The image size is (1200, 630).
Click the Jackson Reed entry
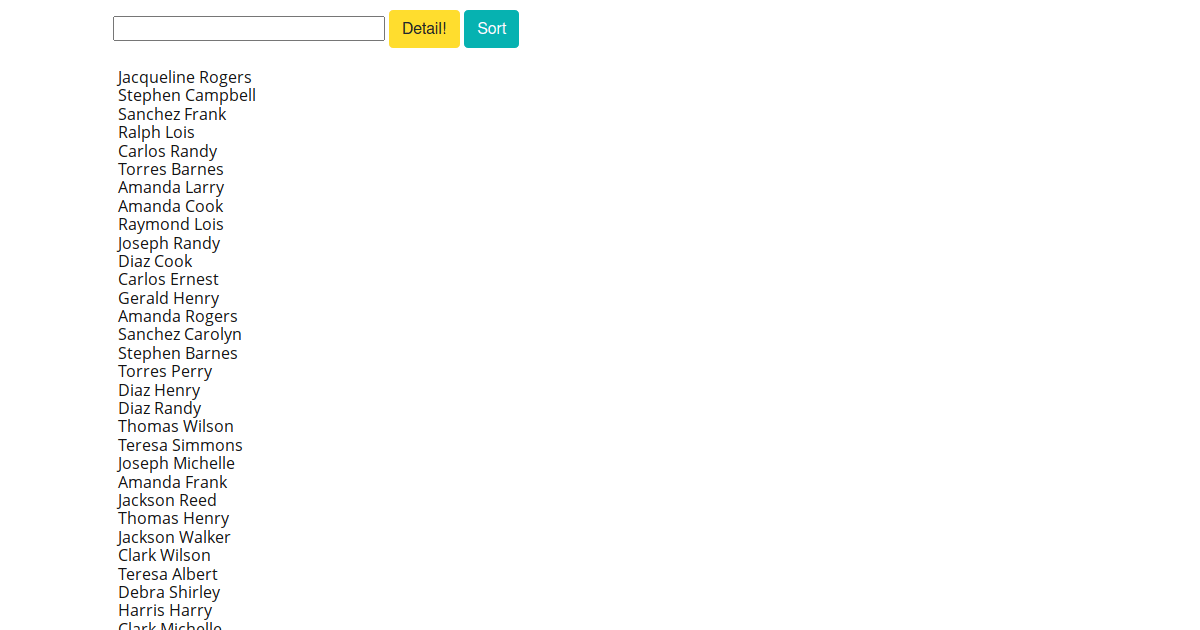click(167, 501)
